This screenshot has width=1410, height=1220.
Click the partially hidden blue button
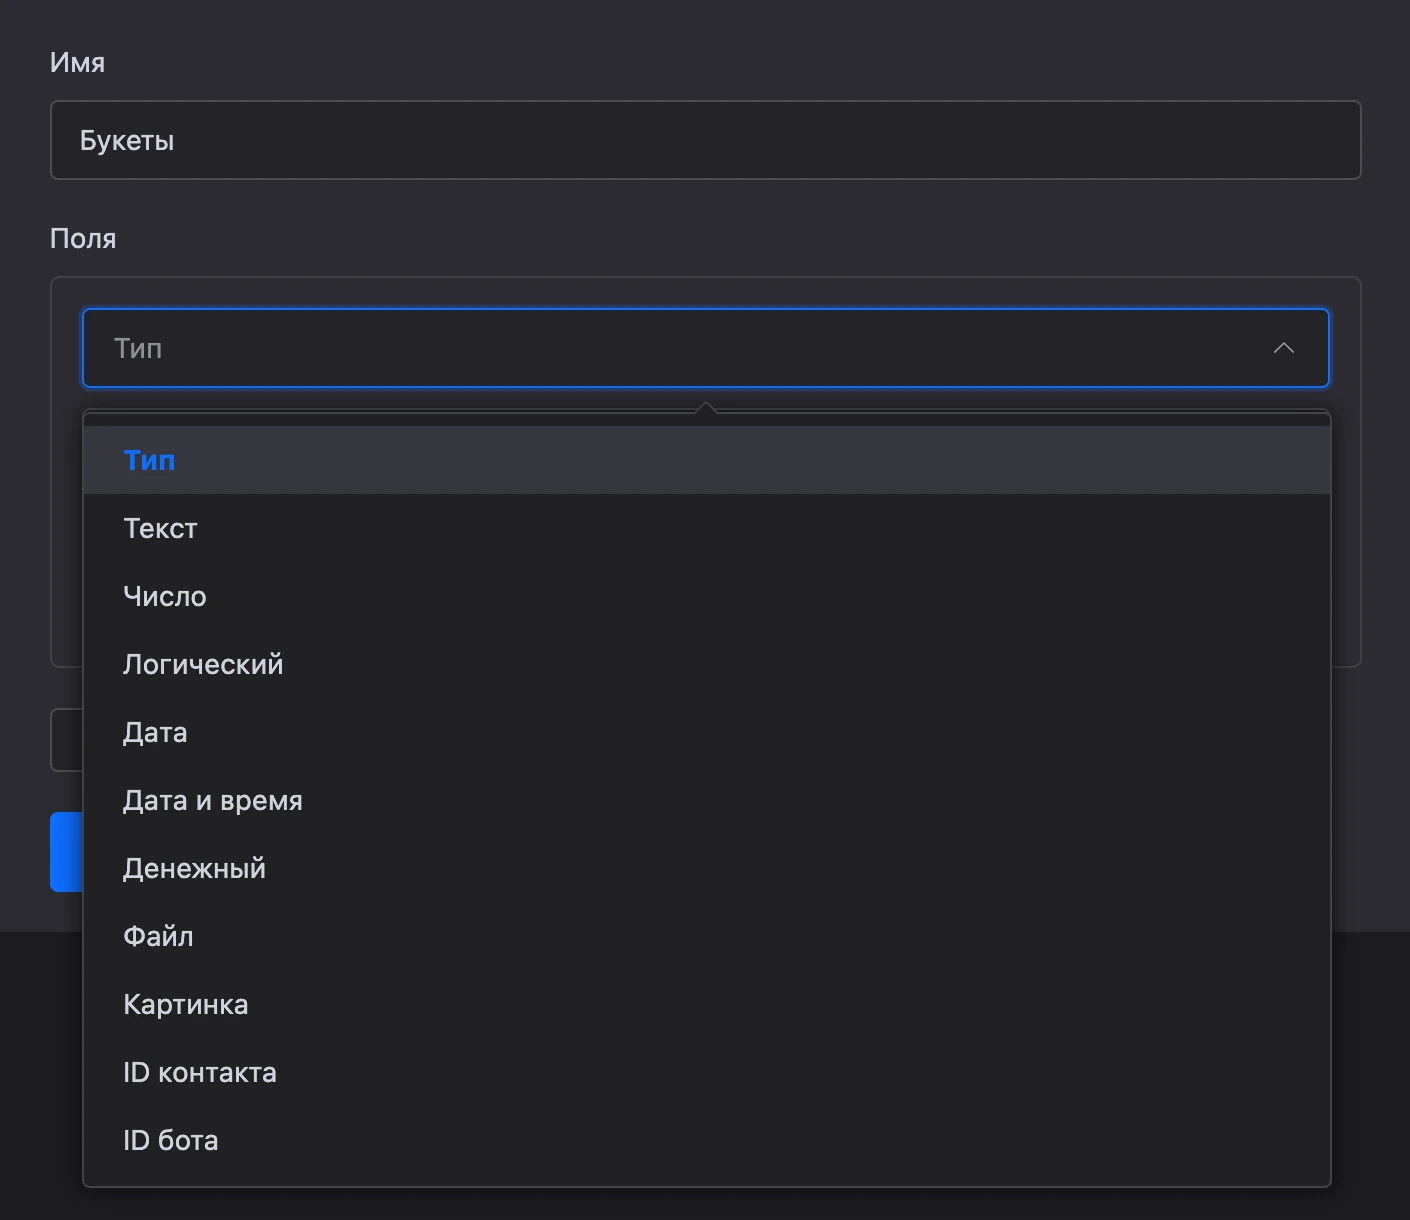point(66,852)
